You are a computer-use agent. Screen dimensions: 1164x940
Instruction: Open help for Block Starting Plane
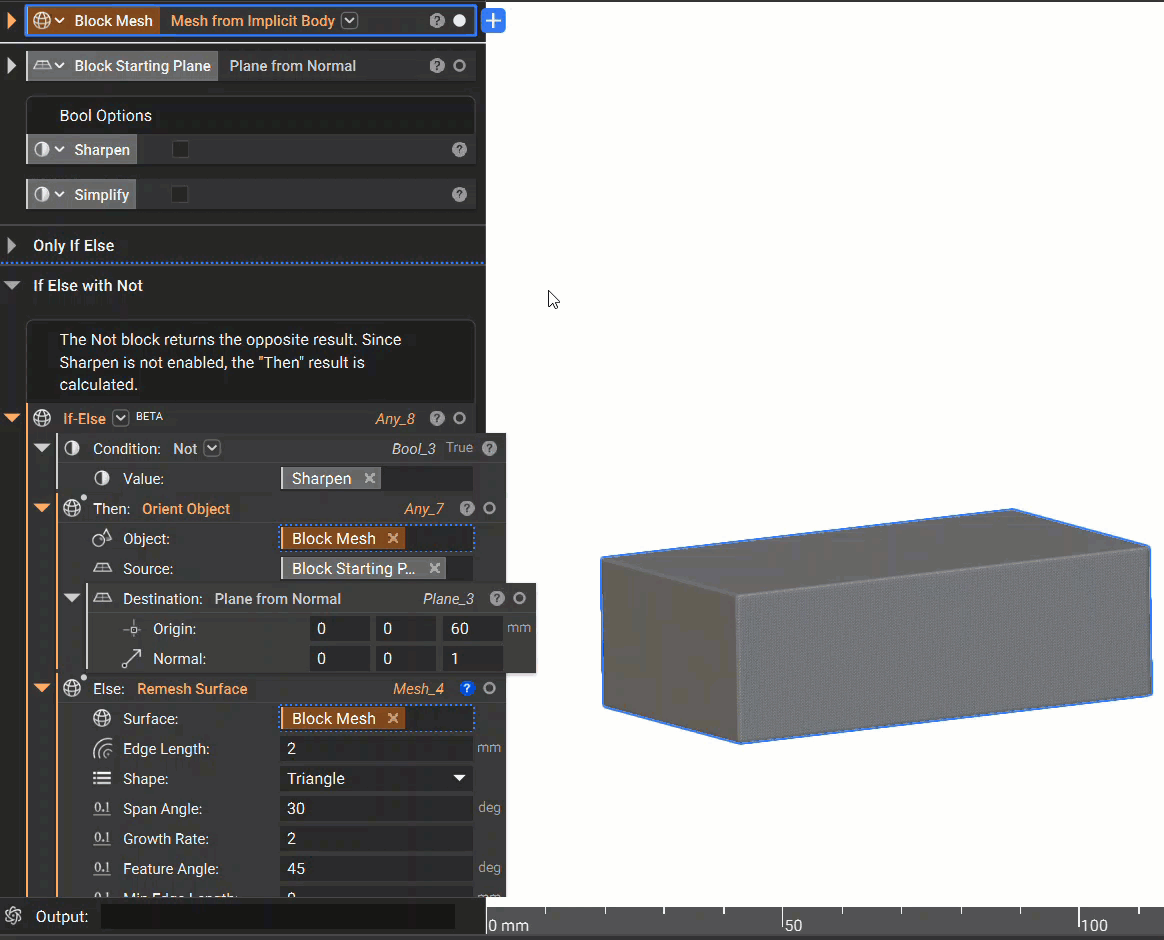tap(437, 65)
